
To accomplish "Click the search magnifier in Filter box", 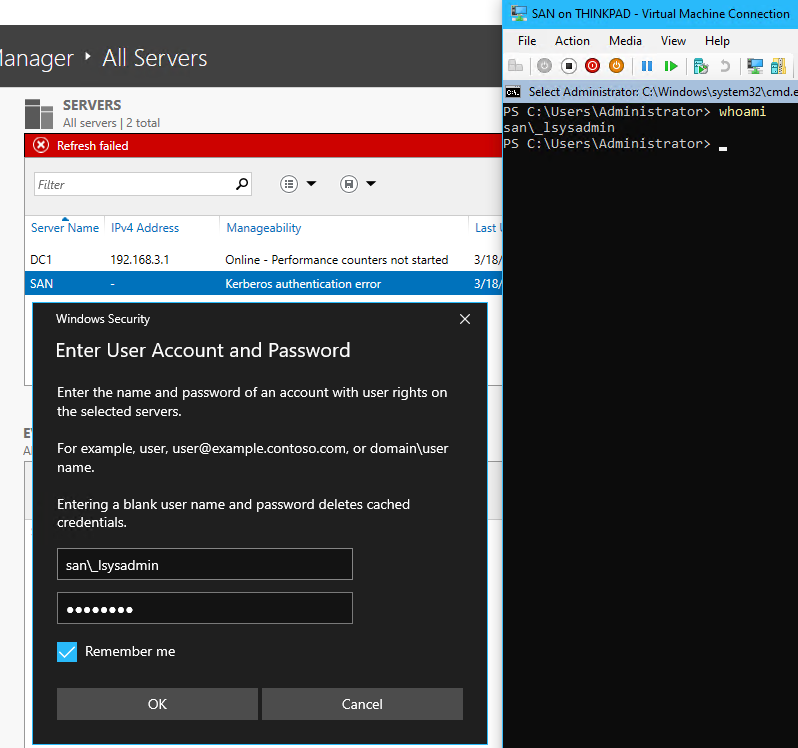I will pos(242,184).
